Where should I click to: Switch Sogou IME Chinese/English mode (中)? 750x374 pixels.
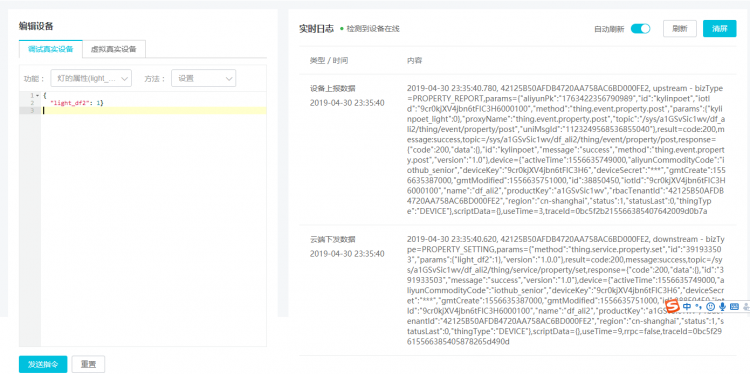click(x=687, y=306)
